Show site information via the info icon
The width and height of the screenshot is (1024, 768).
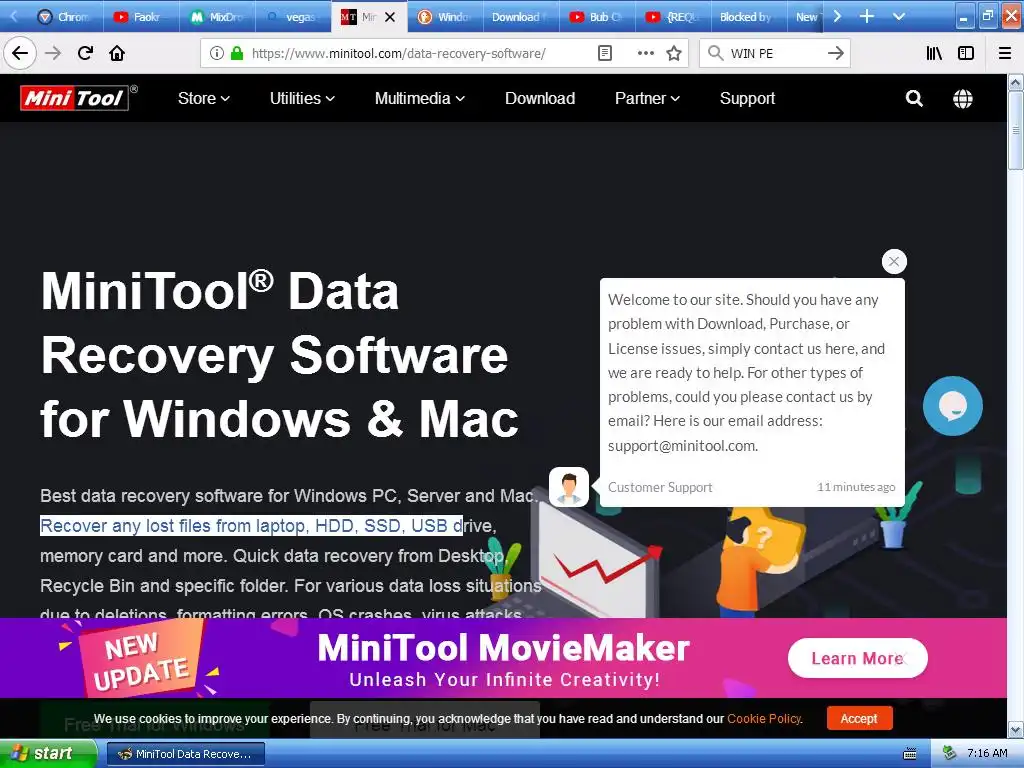[x=216, y=53]
